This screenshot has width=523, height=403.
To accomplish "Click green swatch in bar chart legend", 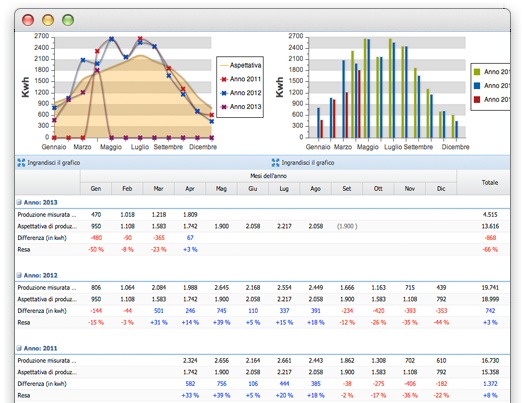I will (x=477, y=72).
